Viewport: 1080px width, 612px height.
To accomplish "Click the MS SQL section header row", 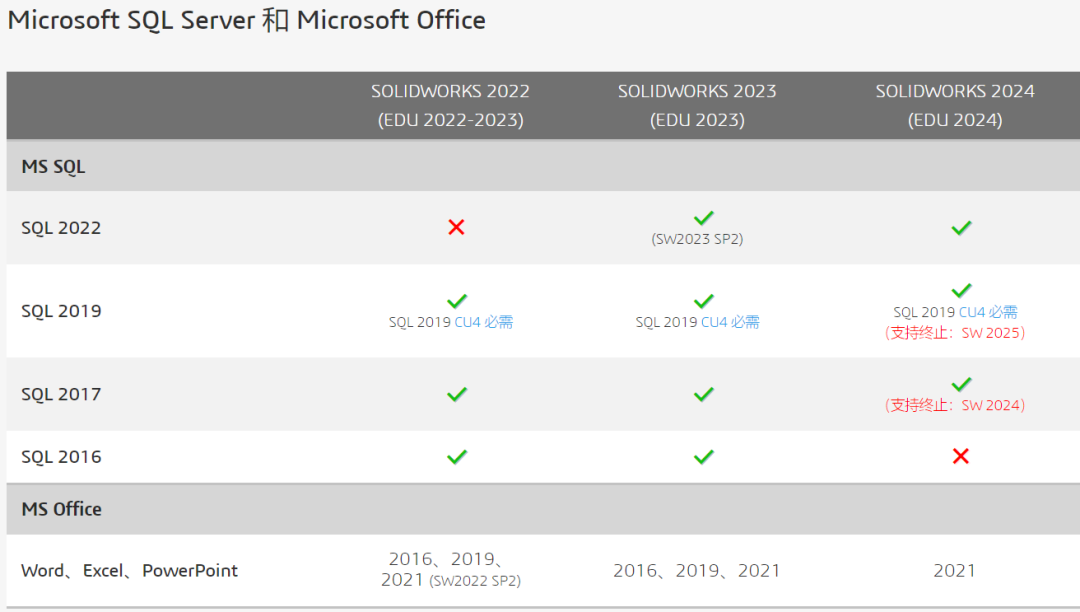I will (543, 166).
